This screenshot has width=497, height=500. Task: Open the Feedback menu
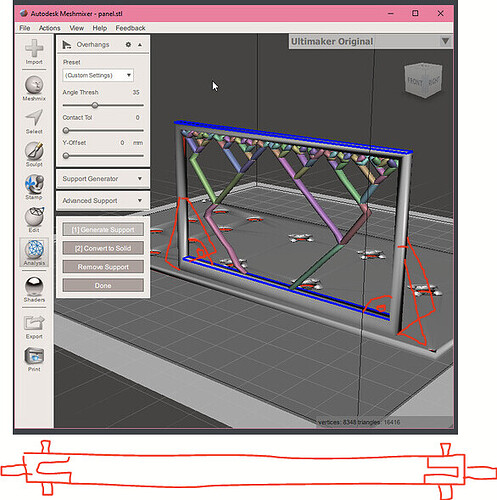pyautogui.click(x=130, y=28)
